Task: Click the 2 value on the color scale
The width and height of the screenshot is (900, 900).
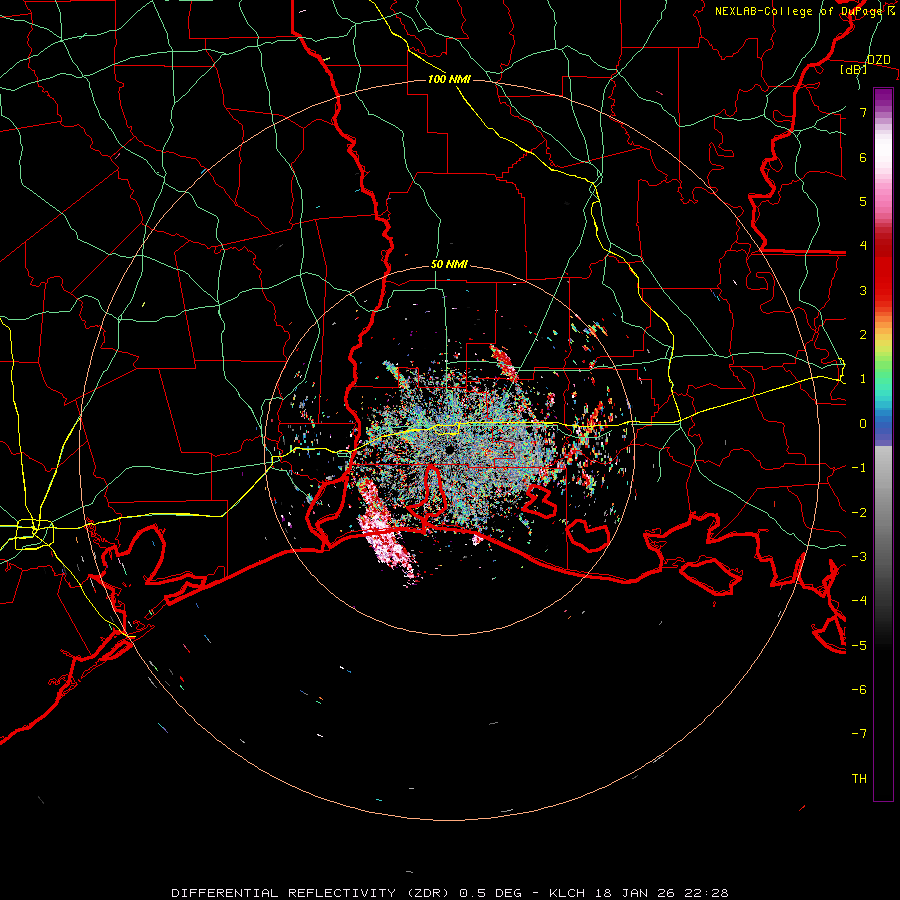Action: pyautogui.click(x=863, y=335)
